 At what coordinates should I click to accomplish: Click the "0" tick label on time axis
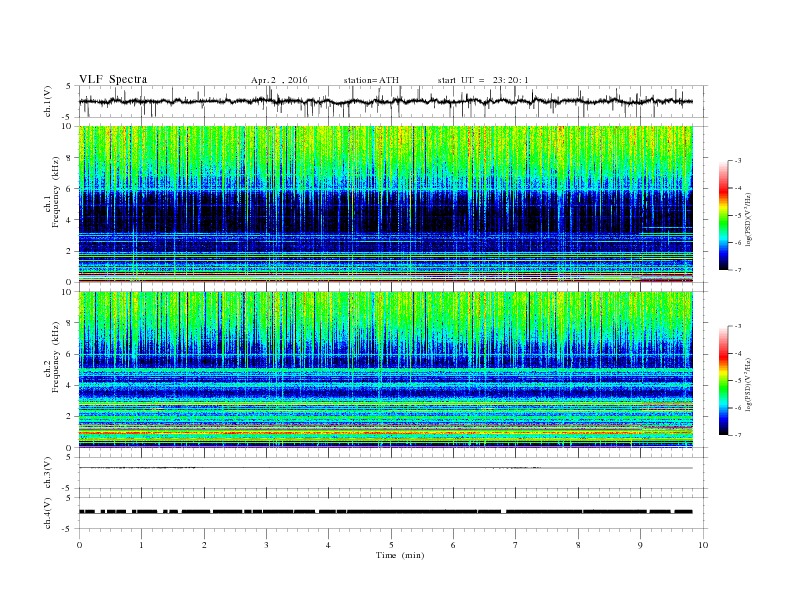point(79,545)
